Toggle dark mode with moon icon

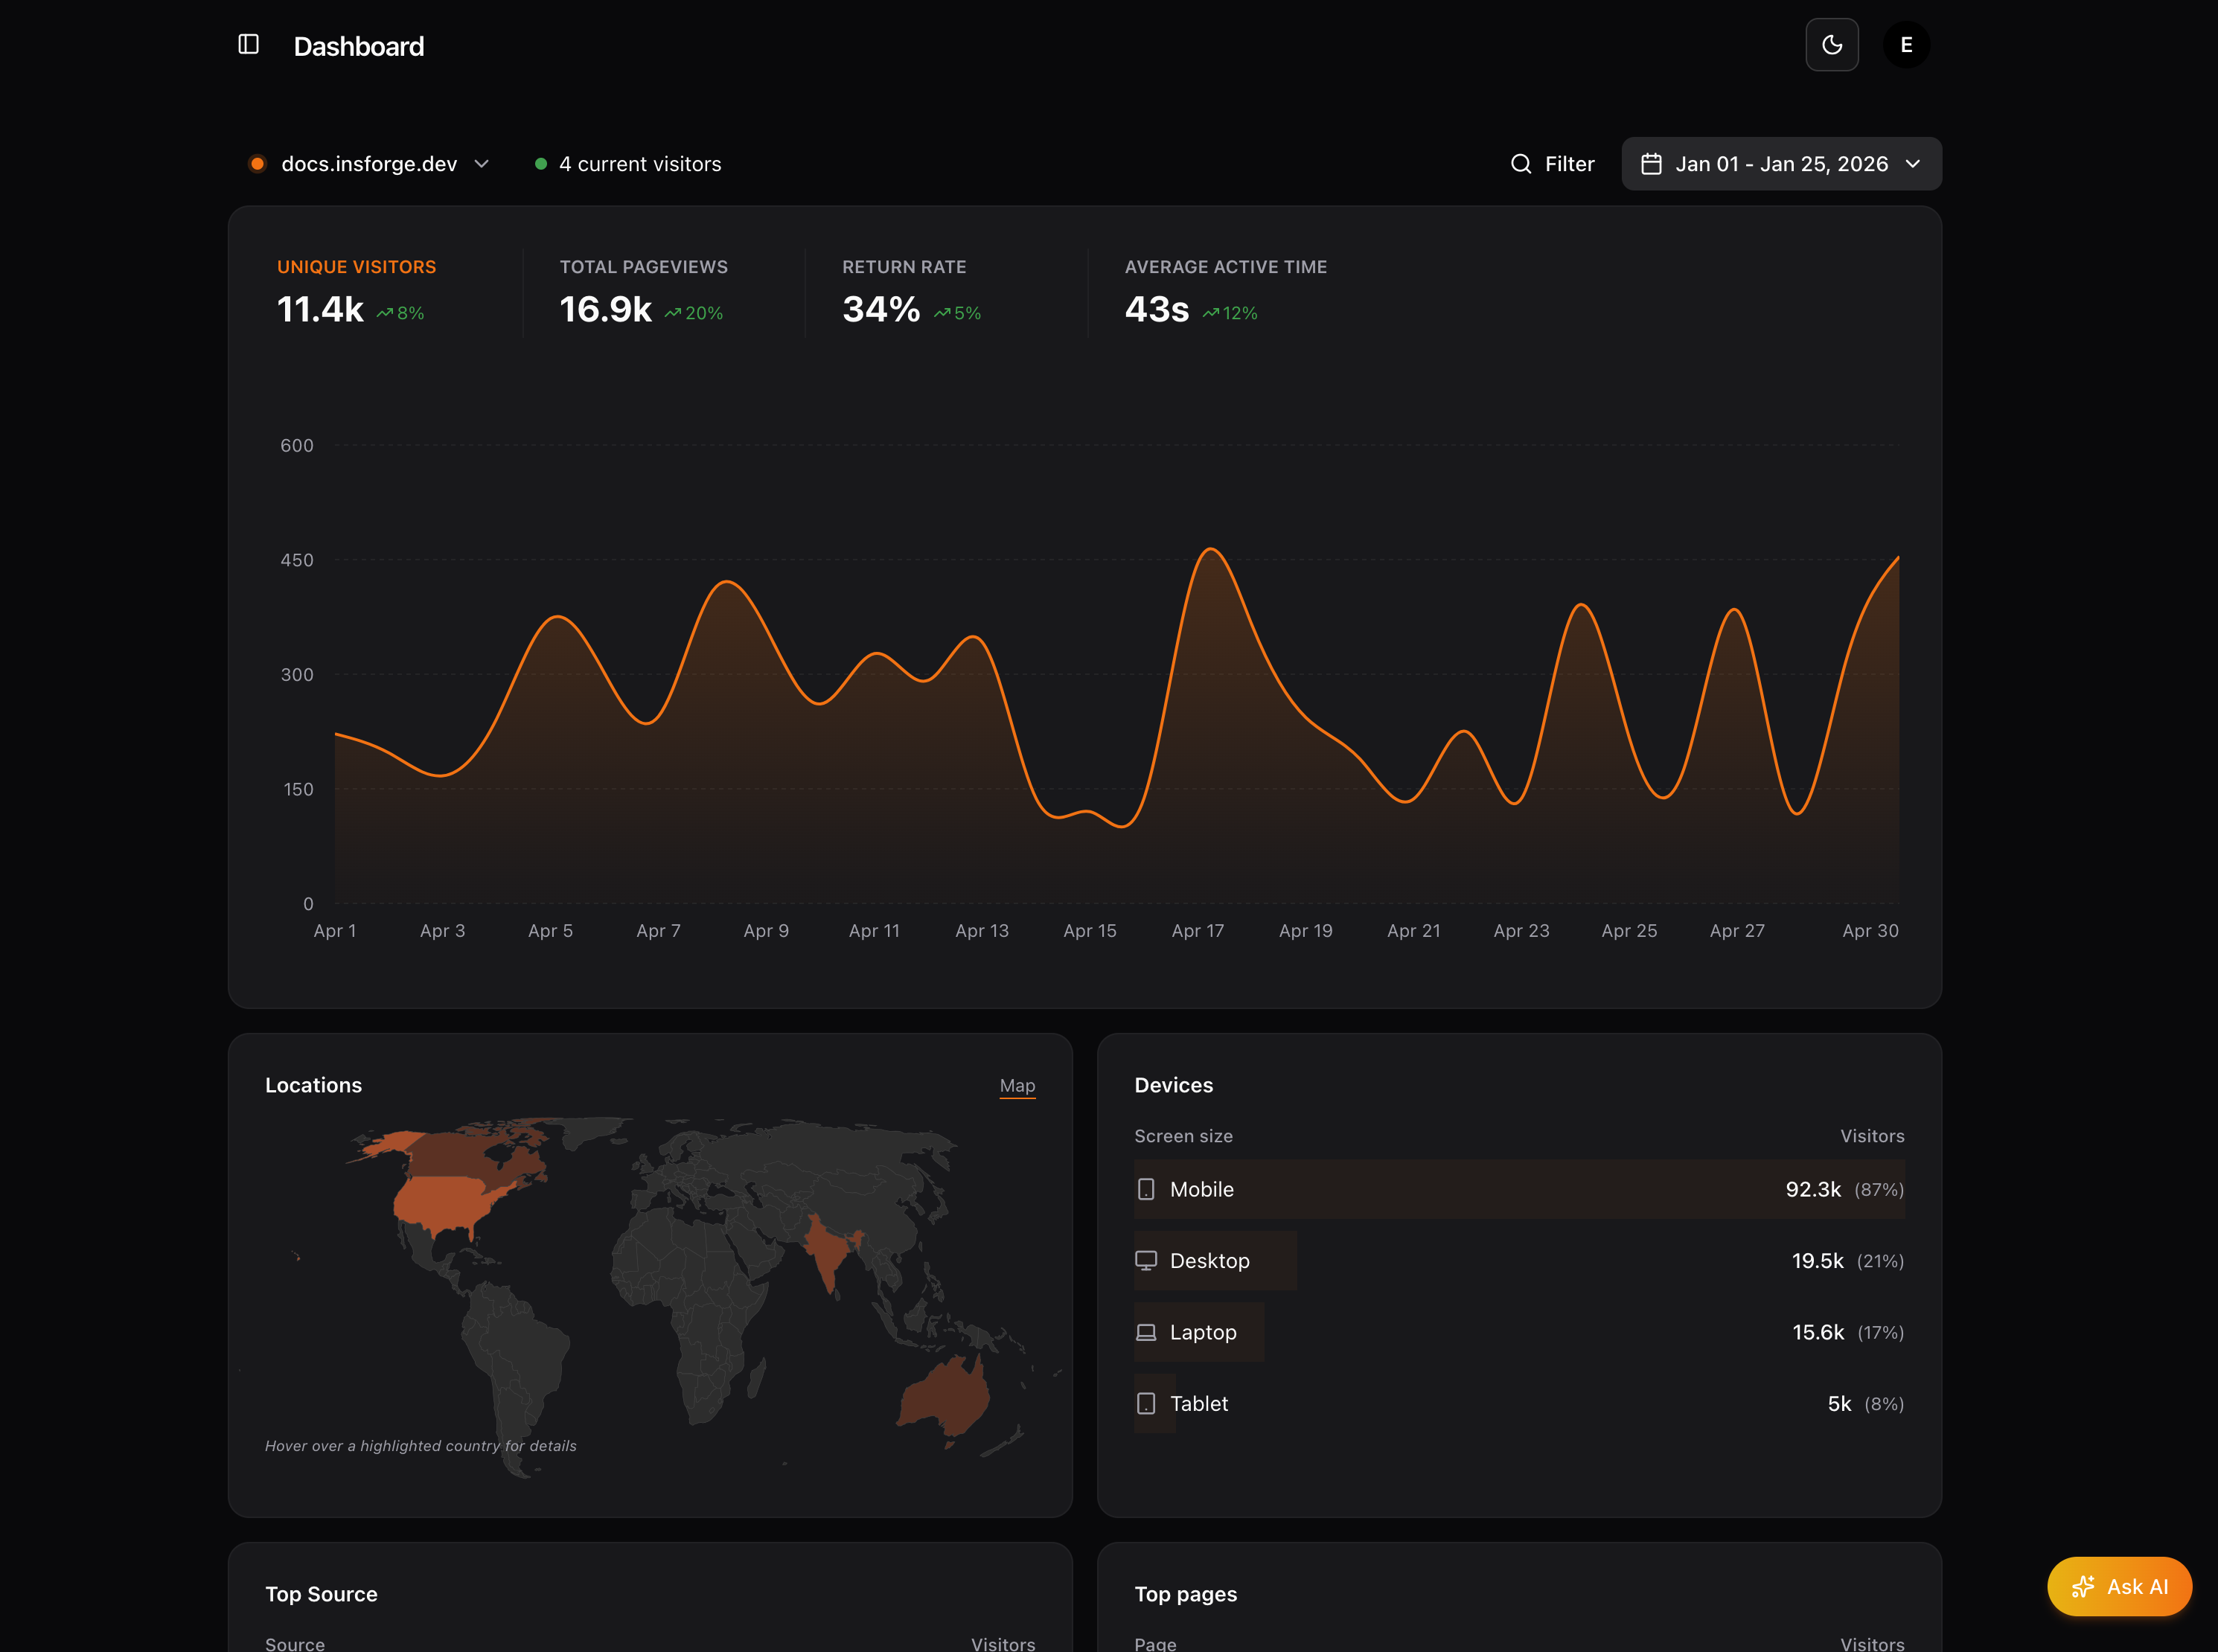(1831, 45)
